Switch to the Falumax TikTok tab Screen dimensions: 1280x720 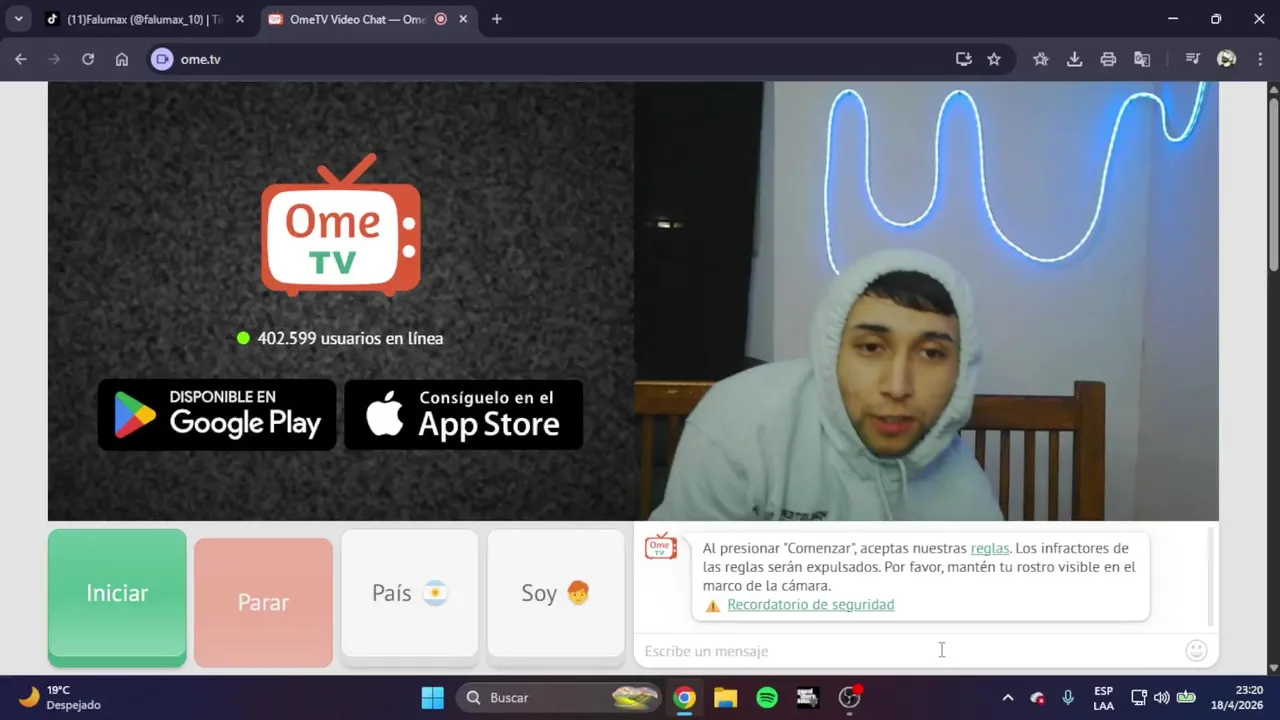coord(144,19)
